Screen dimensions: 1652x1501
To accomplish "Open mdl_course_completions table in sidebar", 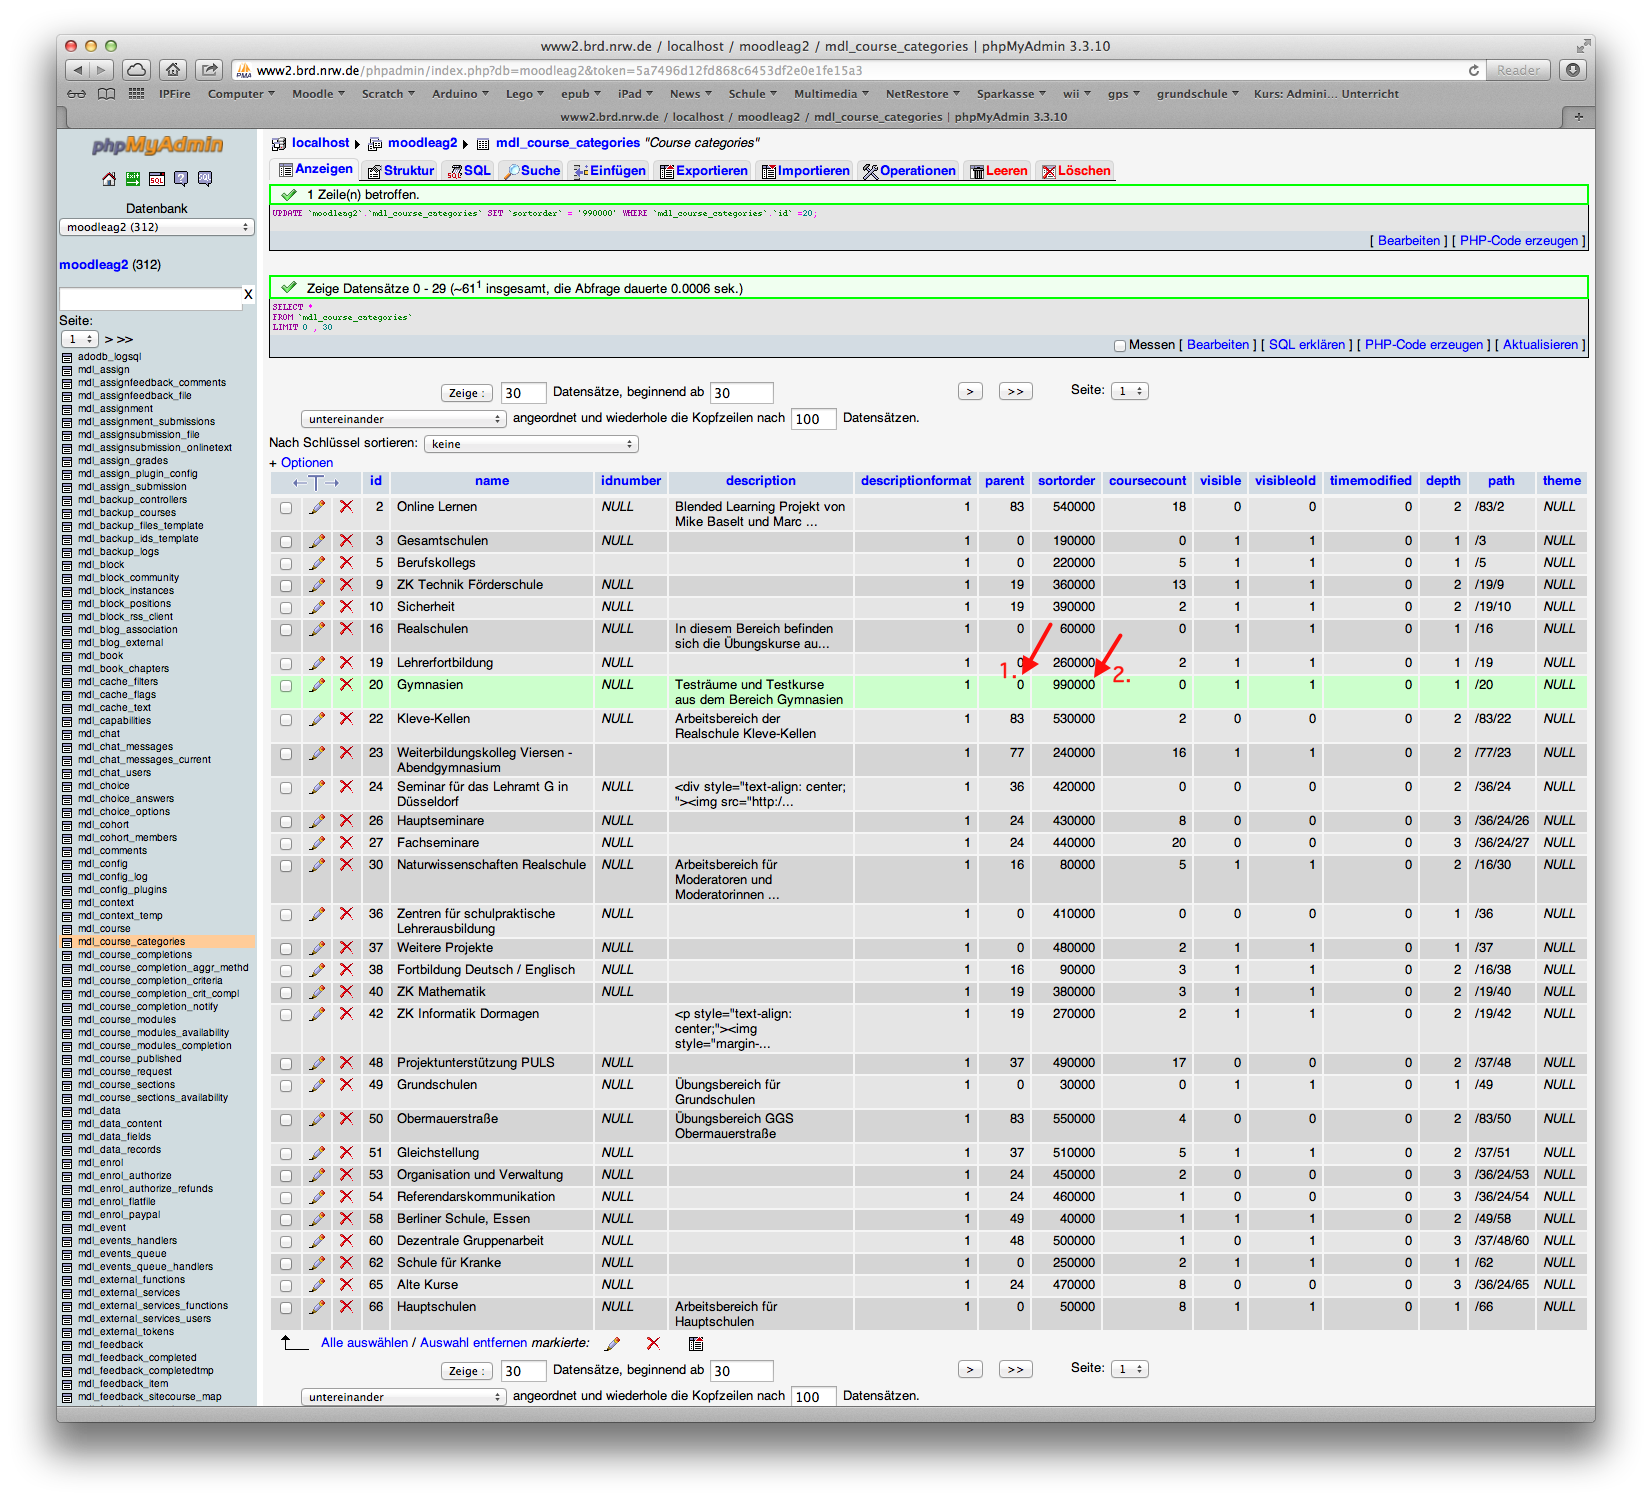I will [135, 955].
